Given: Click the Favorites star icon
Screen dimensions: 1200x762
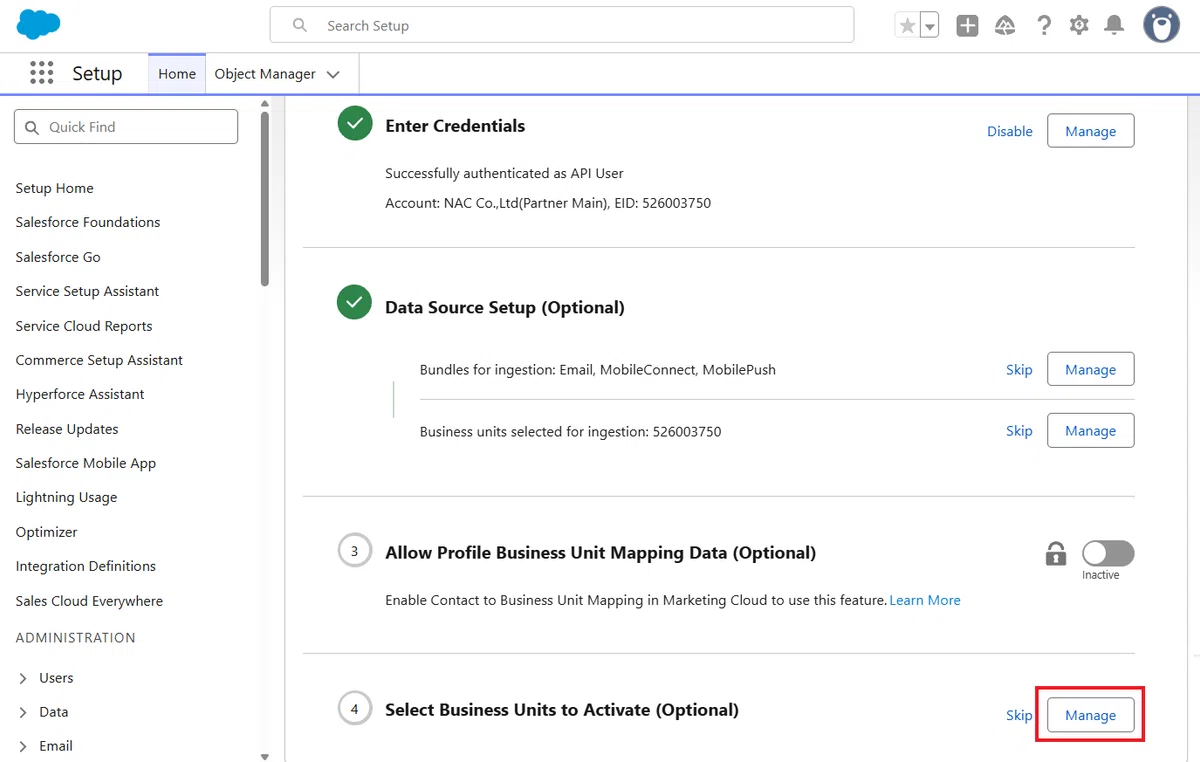Looking at the screenshot, I should coord(907,26).
